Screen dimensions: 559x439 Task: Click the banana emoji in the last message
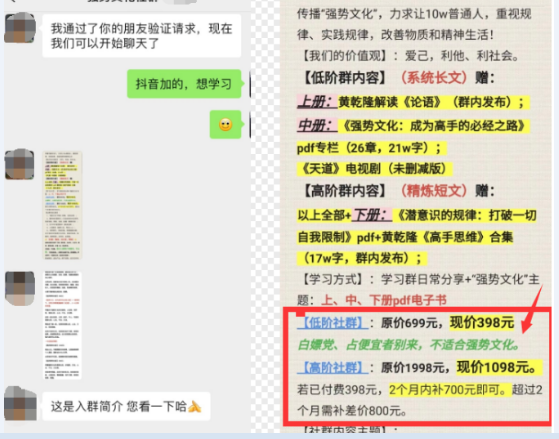tap(195, 406)
